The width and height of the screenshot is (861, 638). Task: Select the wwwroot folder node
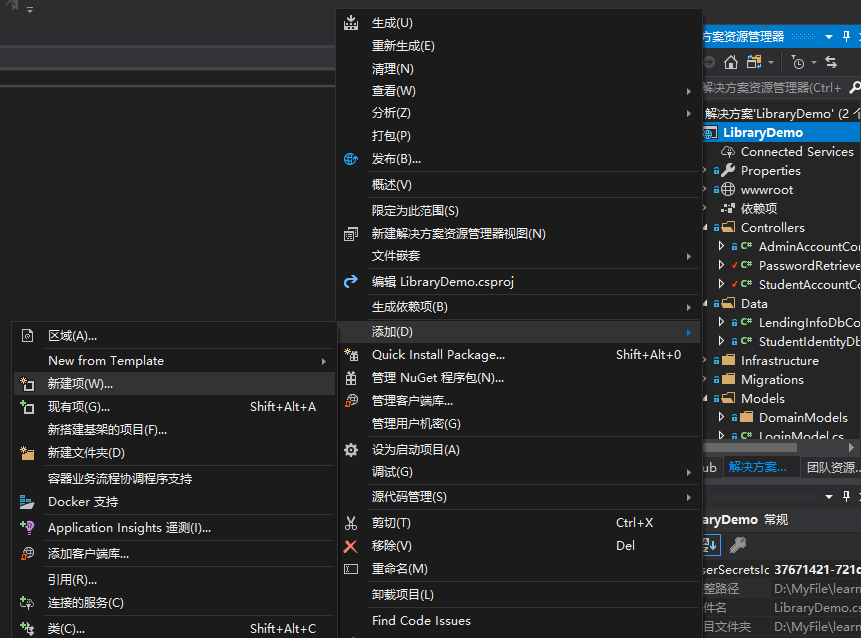(x=767, y=190)
